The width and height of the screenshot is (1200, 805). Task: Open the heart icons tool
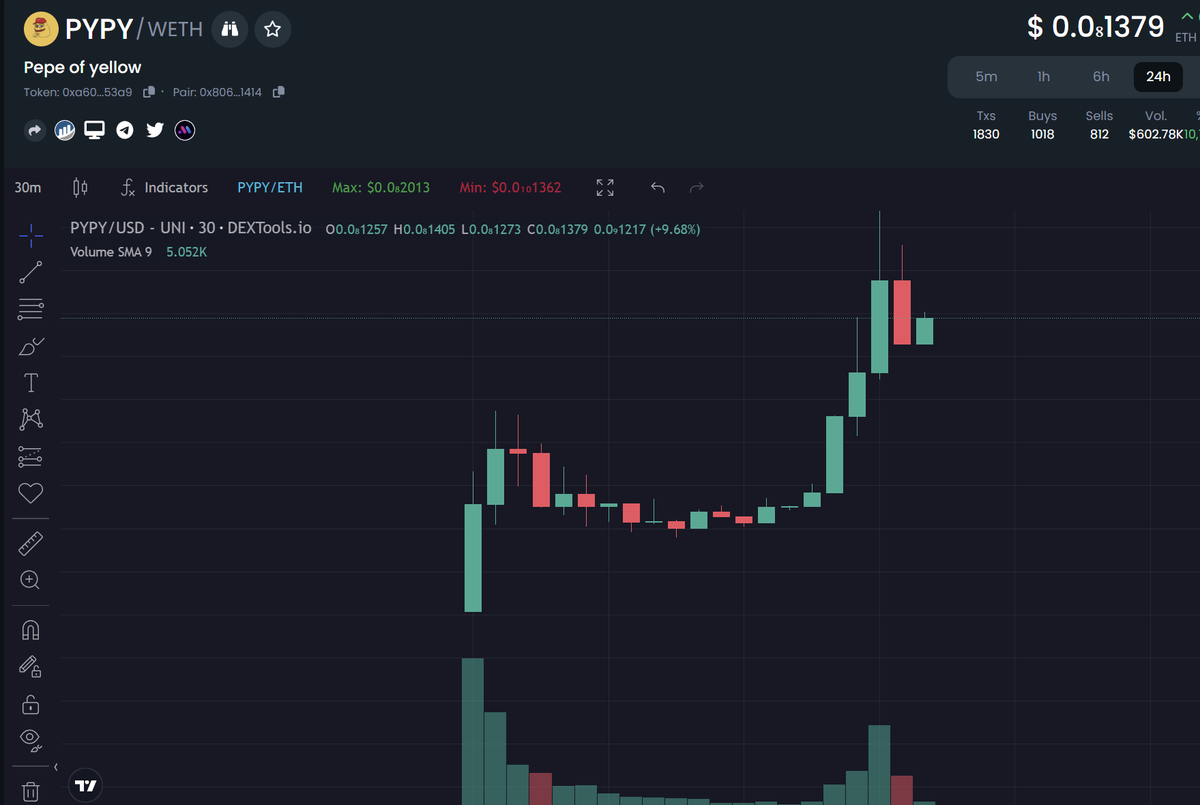(x=31, y=493)
